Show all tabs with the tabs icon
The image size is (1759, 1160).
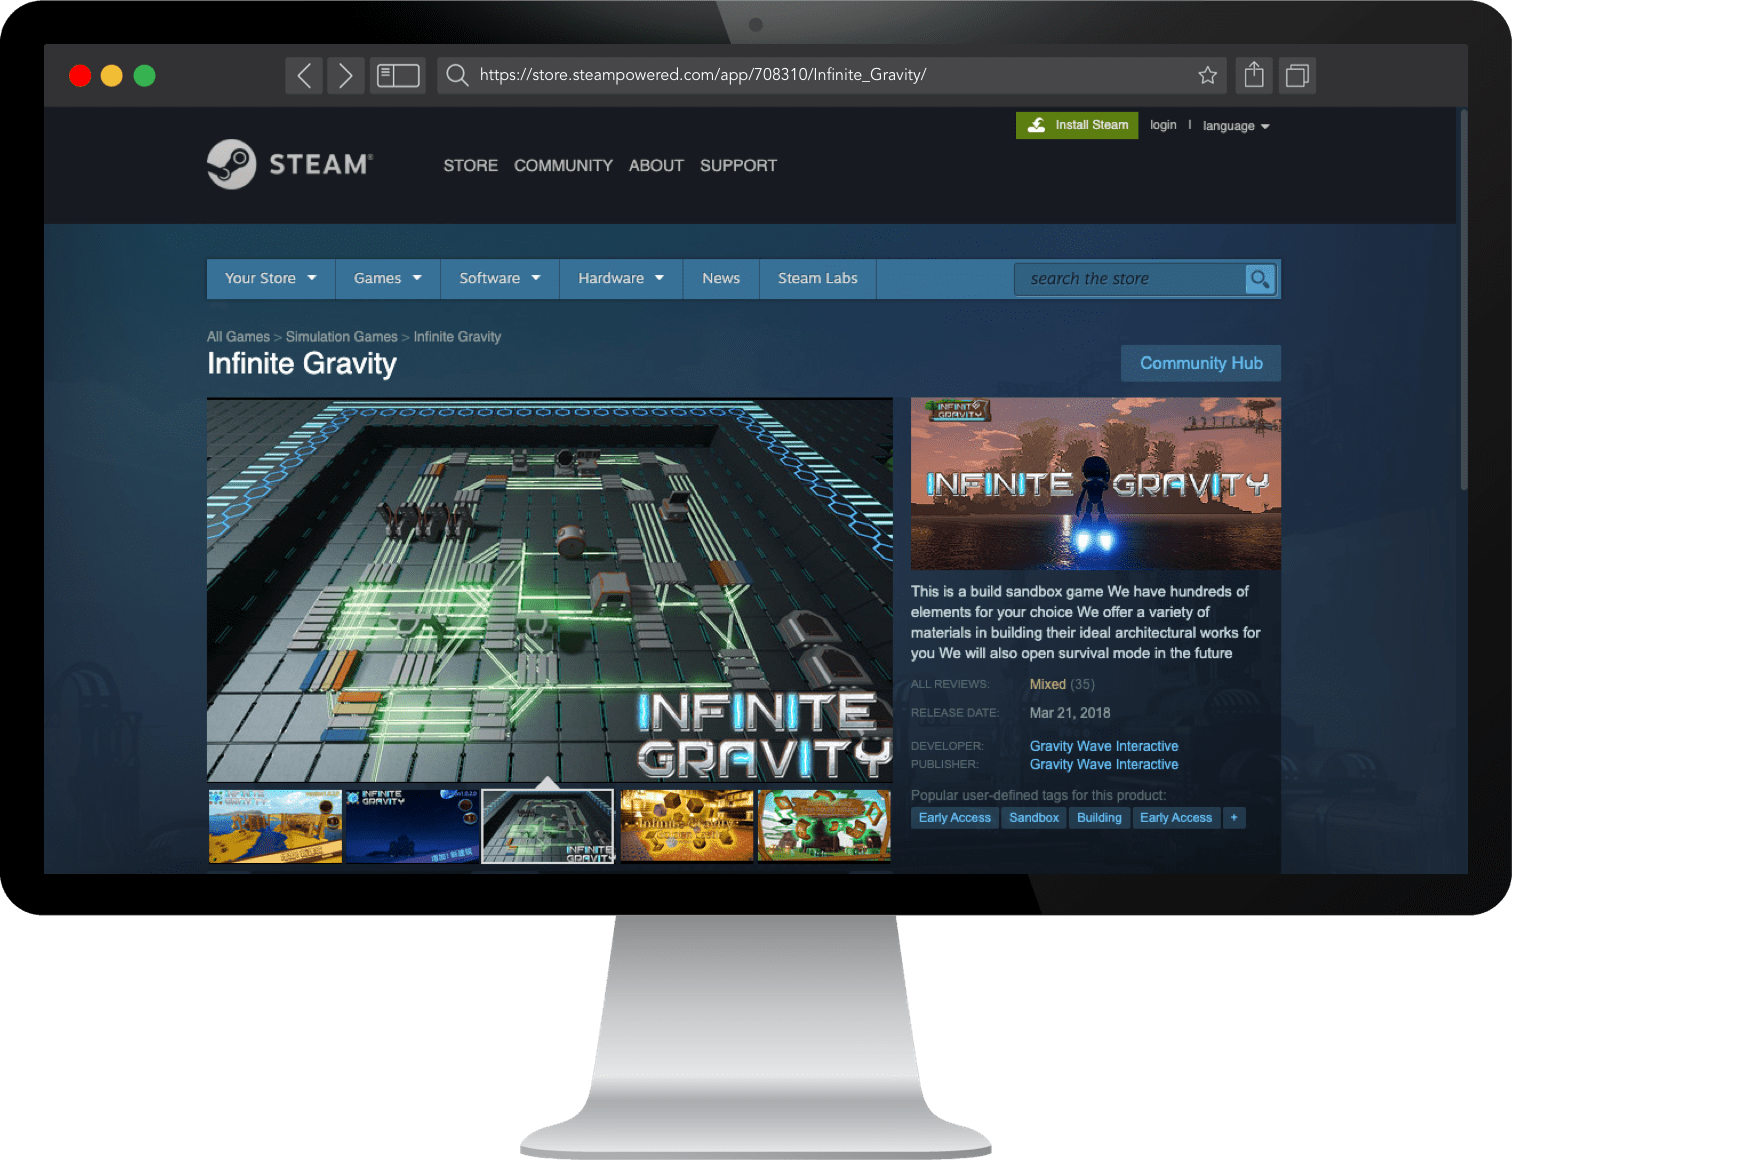pos(1297,75)
